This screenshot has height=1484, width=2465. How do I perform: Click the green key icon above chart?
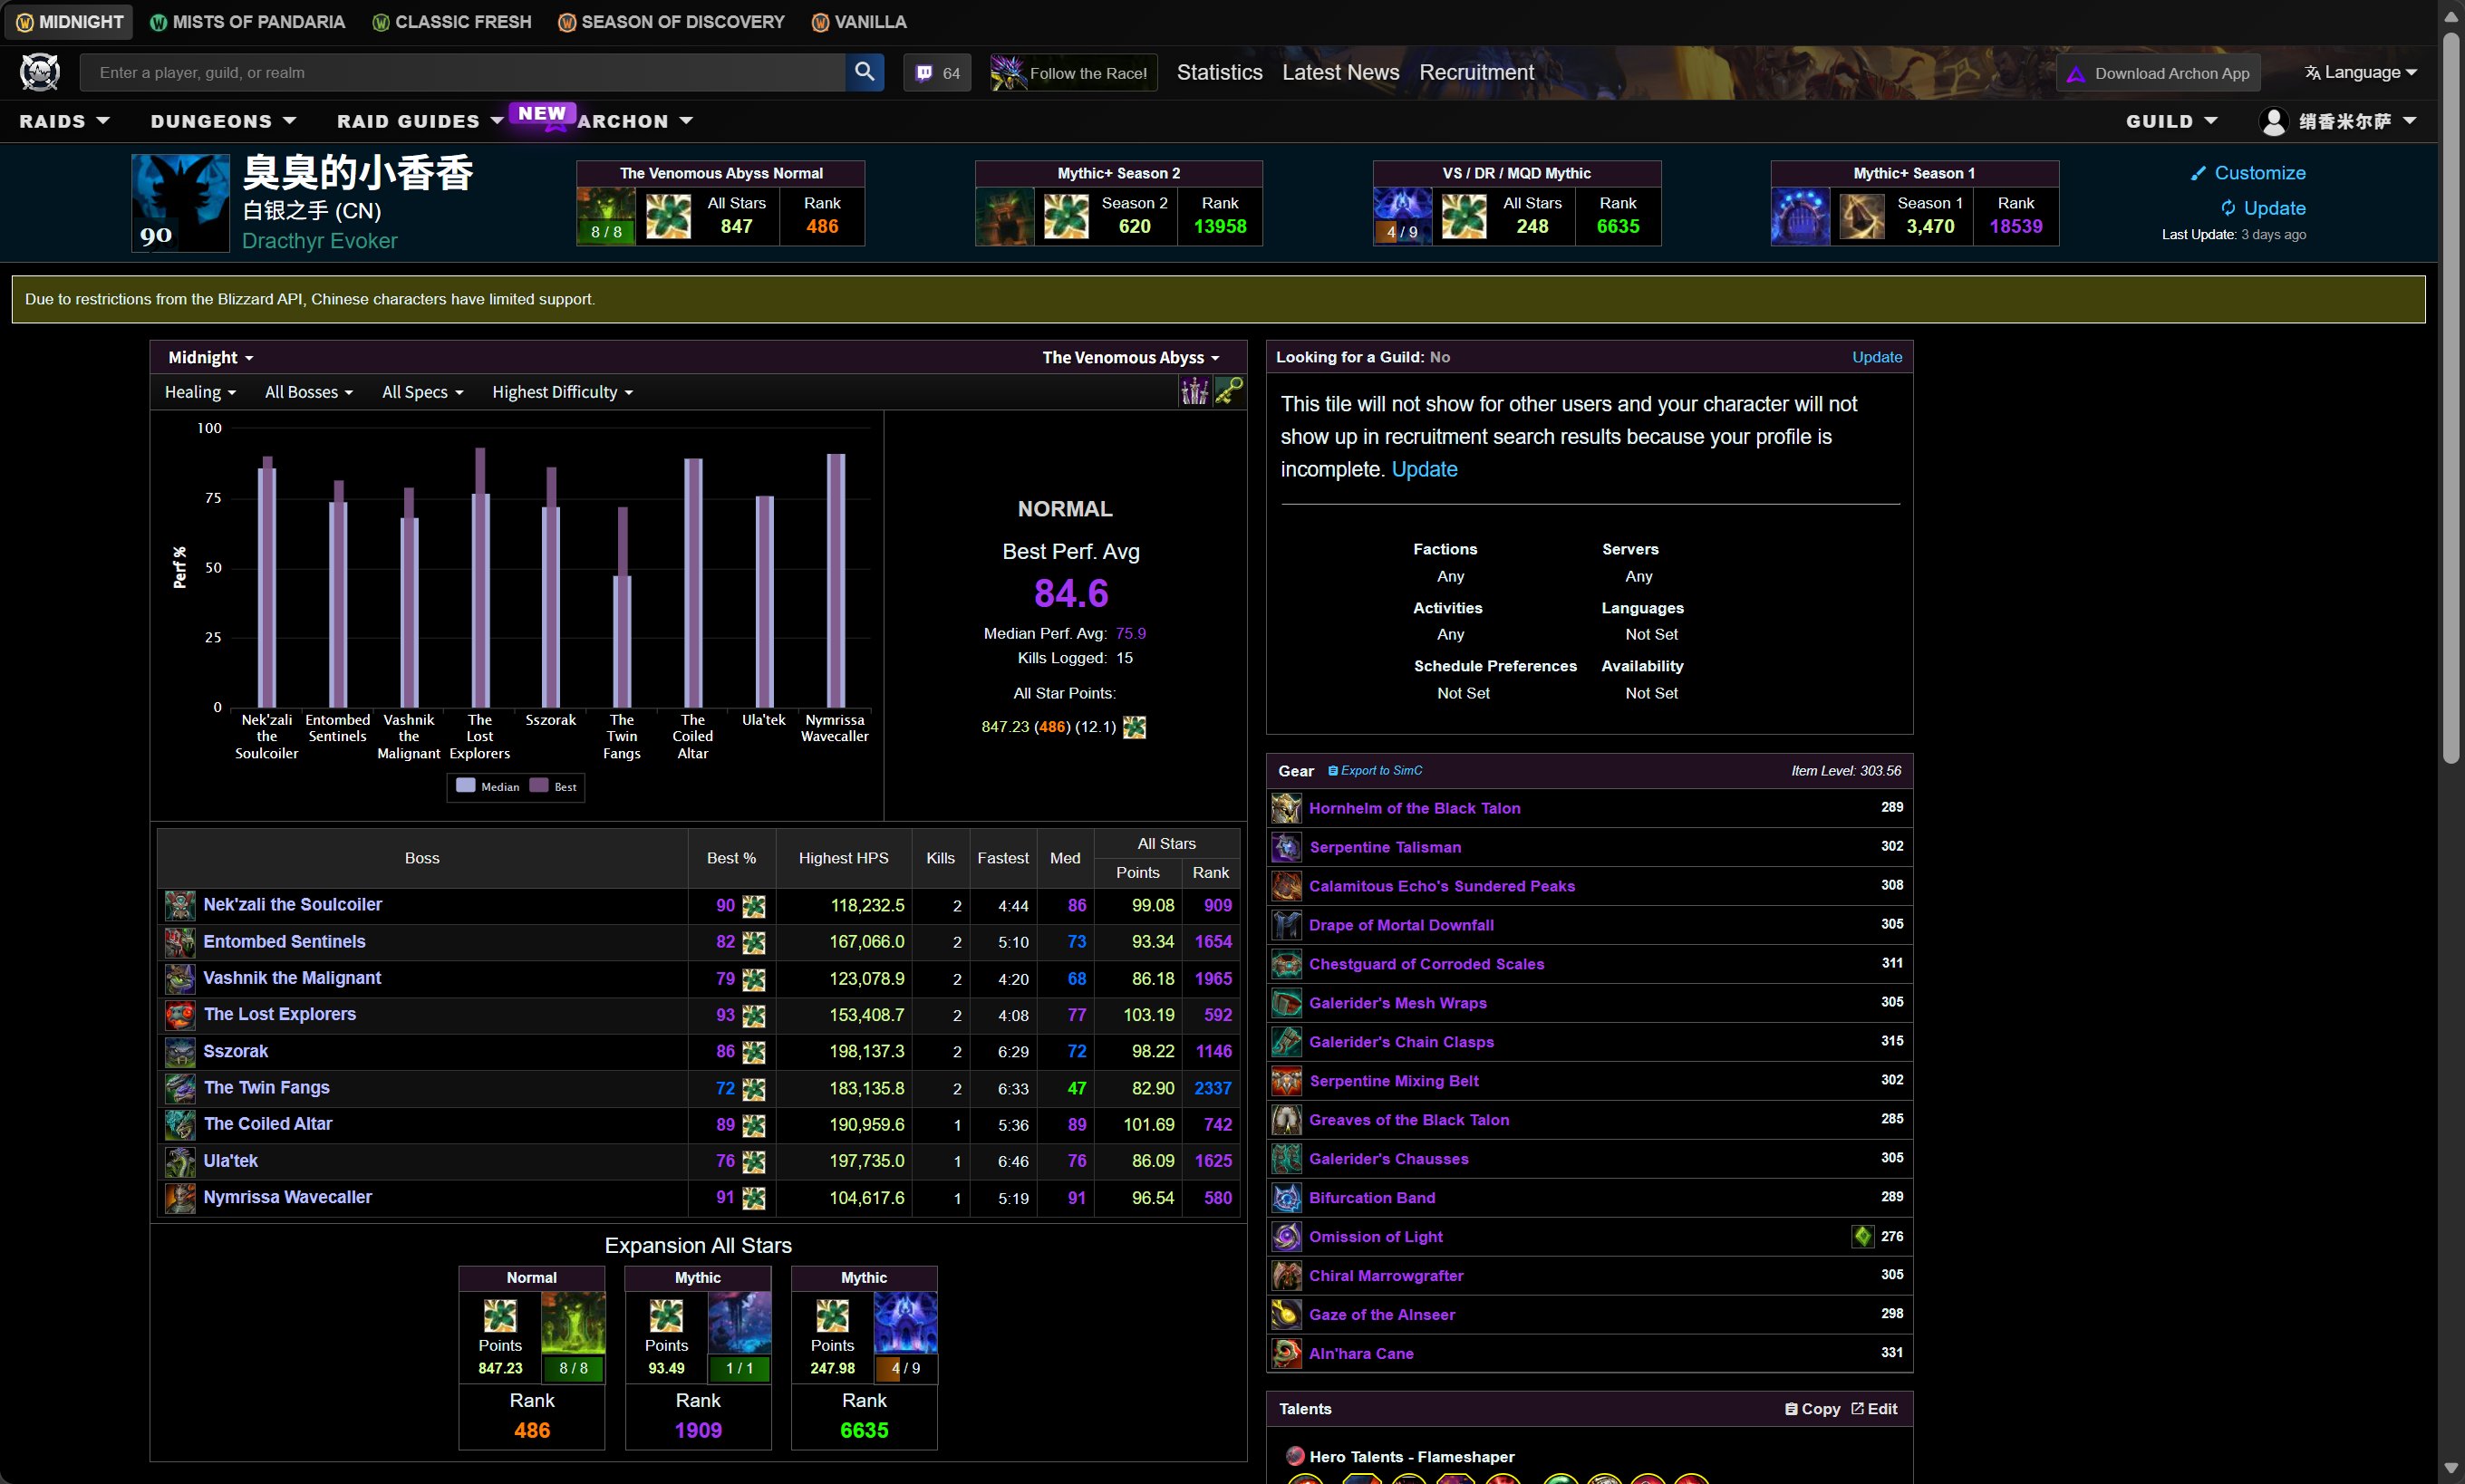[1229, 391]
